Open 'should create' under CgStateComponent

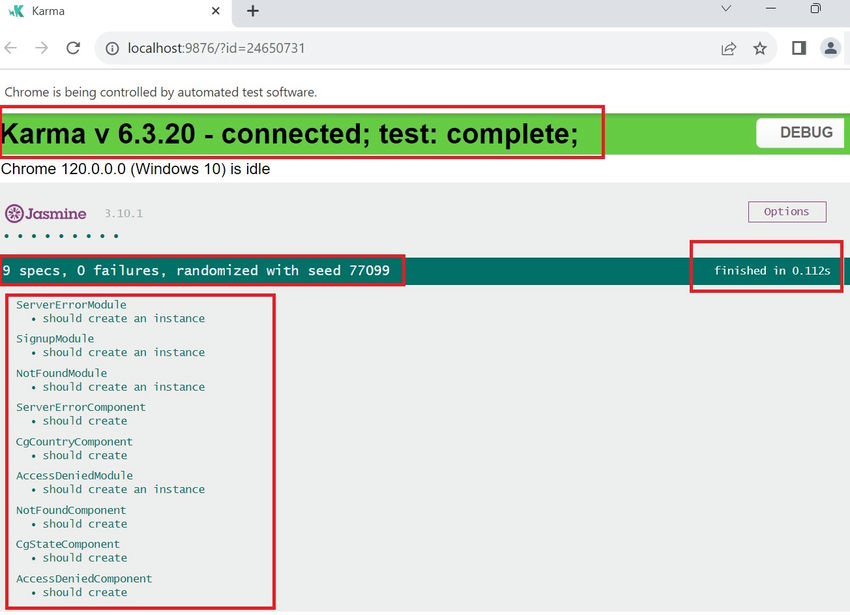(x=85, y=558)
